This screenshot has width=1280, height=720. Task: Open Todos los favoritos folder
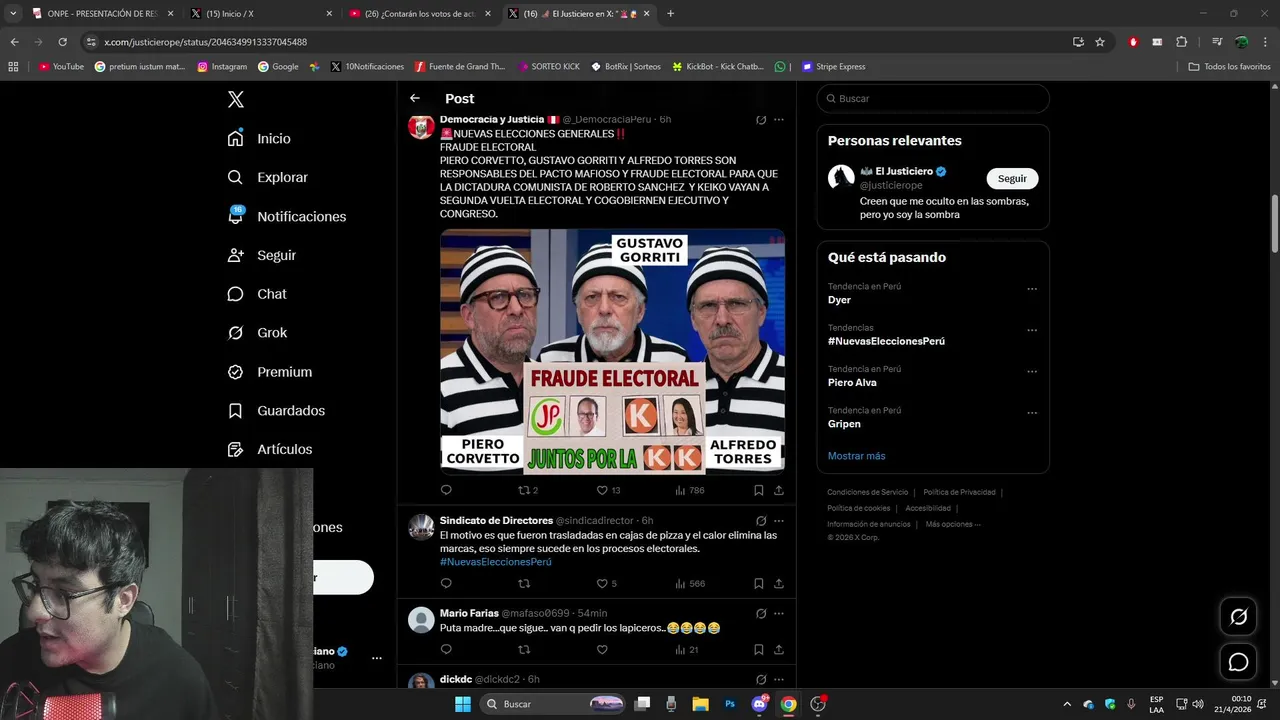point(1229,66)
